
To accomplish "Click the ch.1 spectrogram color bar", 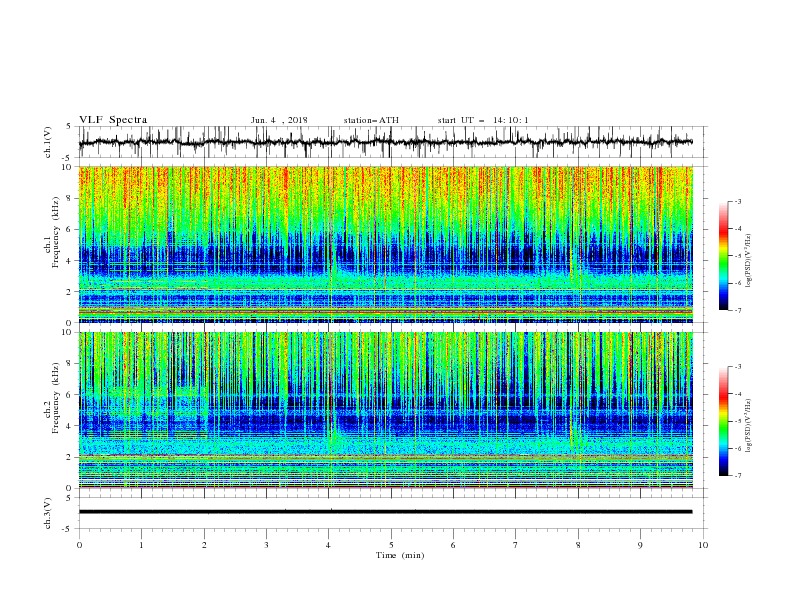I will click(723, 256).
